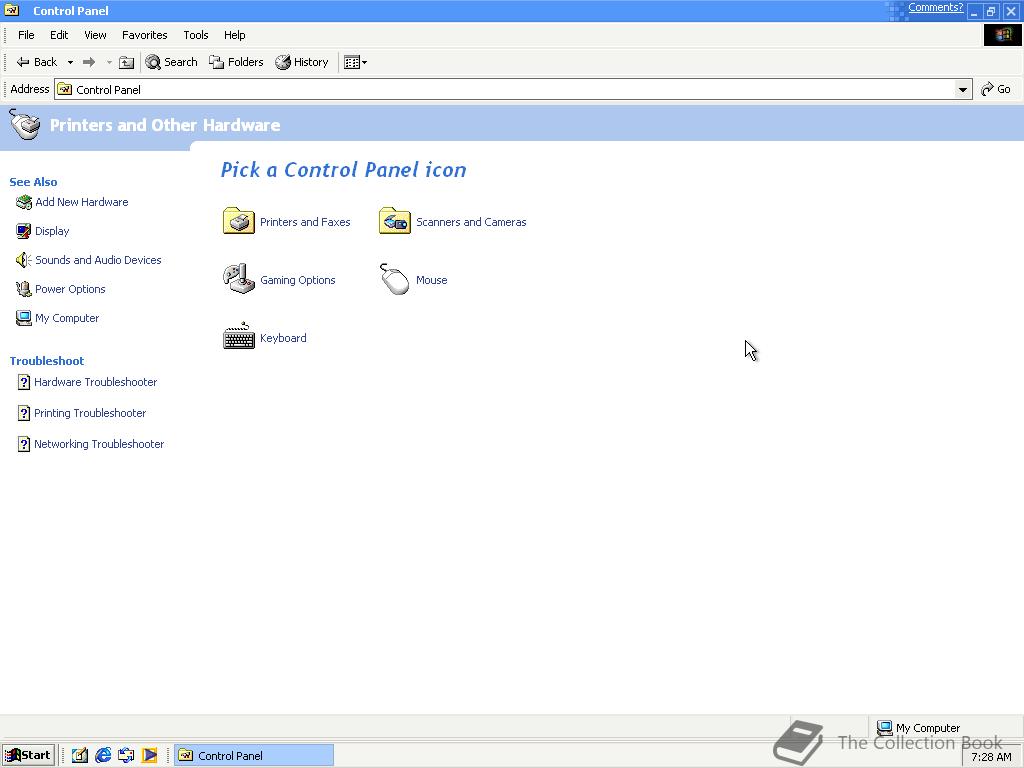
Task: Click the Display link text in See Also
Action: tap(52, 231)
